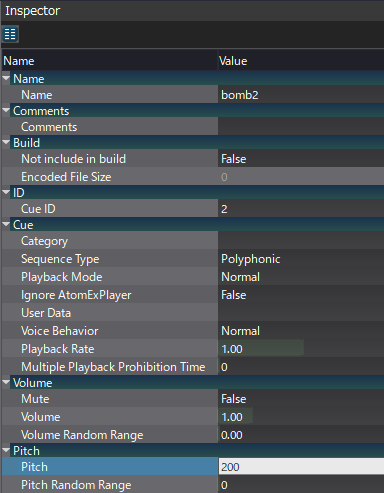Screen dimensions: 384x493
Task: Open Sequence Type Polyphonic dropdown
Action: [301, 259]
